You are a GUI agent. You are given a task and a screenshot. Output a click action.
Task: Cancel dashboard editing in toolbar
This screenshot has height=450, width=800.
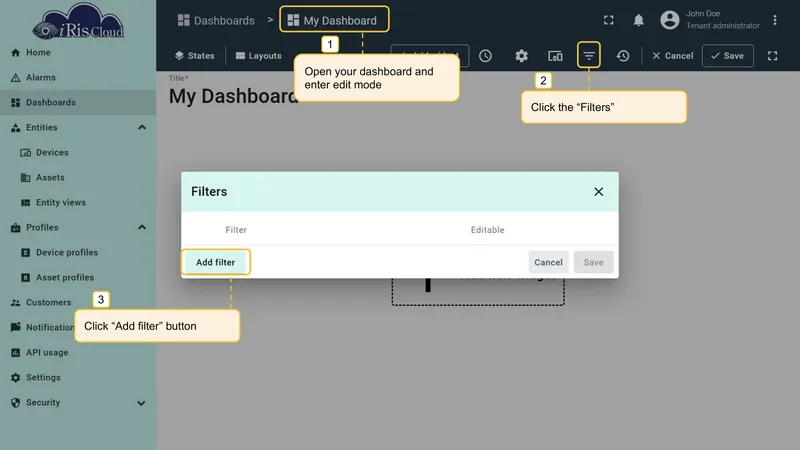(672, 56)
